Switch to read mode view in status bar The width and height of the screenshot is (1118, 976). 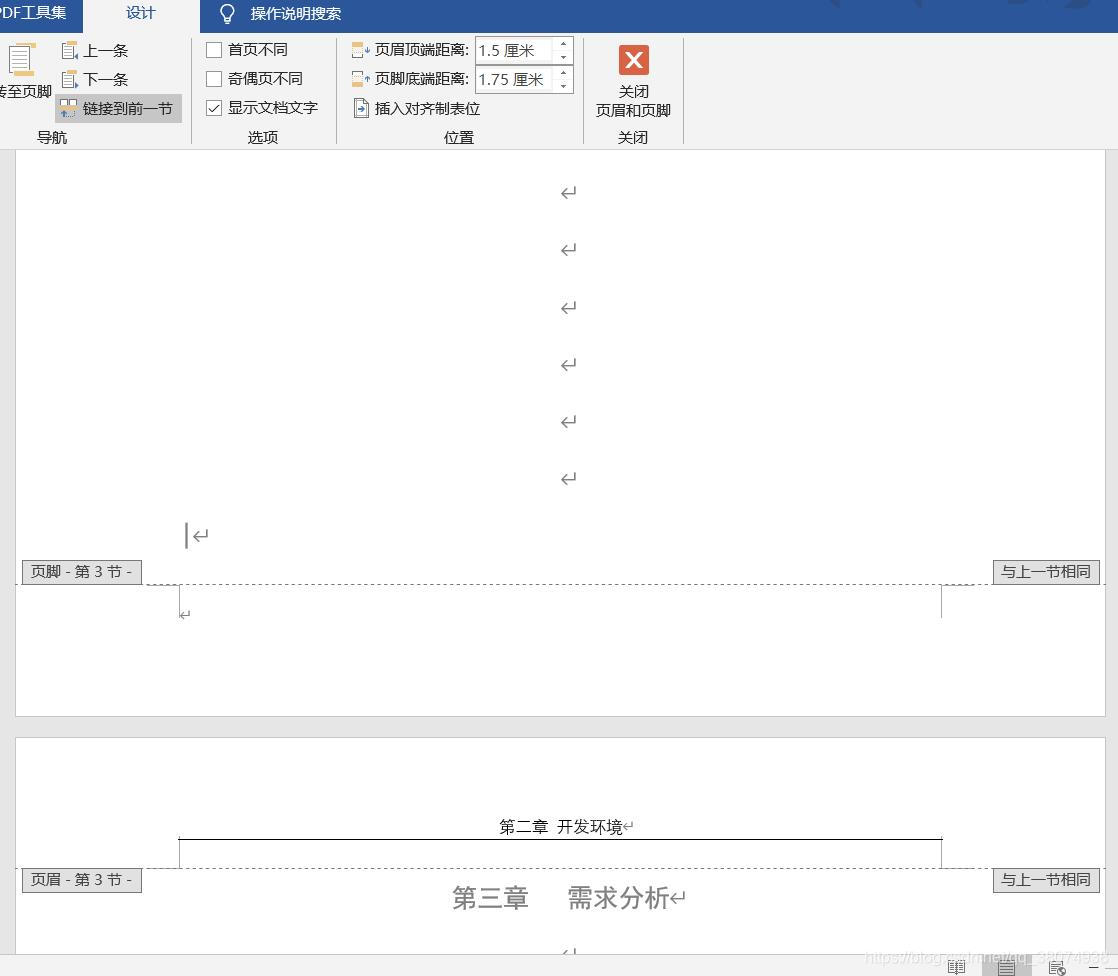coord(956,967)
